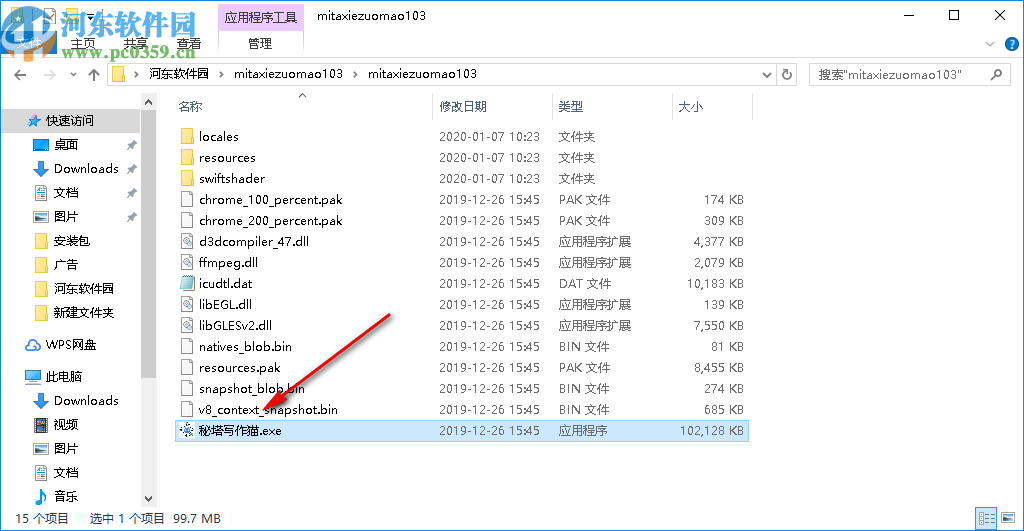Viewport: 1024px width, 531px height.
Task: Open 桌面 in quick access
Action: click(66, 144)
